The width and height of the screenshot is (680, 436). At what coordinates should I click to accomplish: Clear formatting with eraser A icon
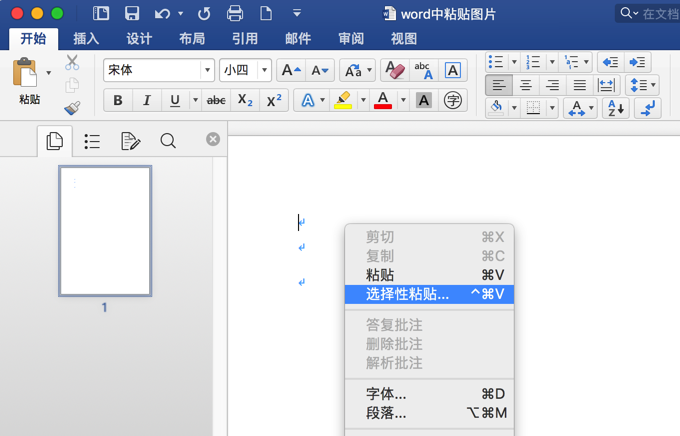[395, 70]
